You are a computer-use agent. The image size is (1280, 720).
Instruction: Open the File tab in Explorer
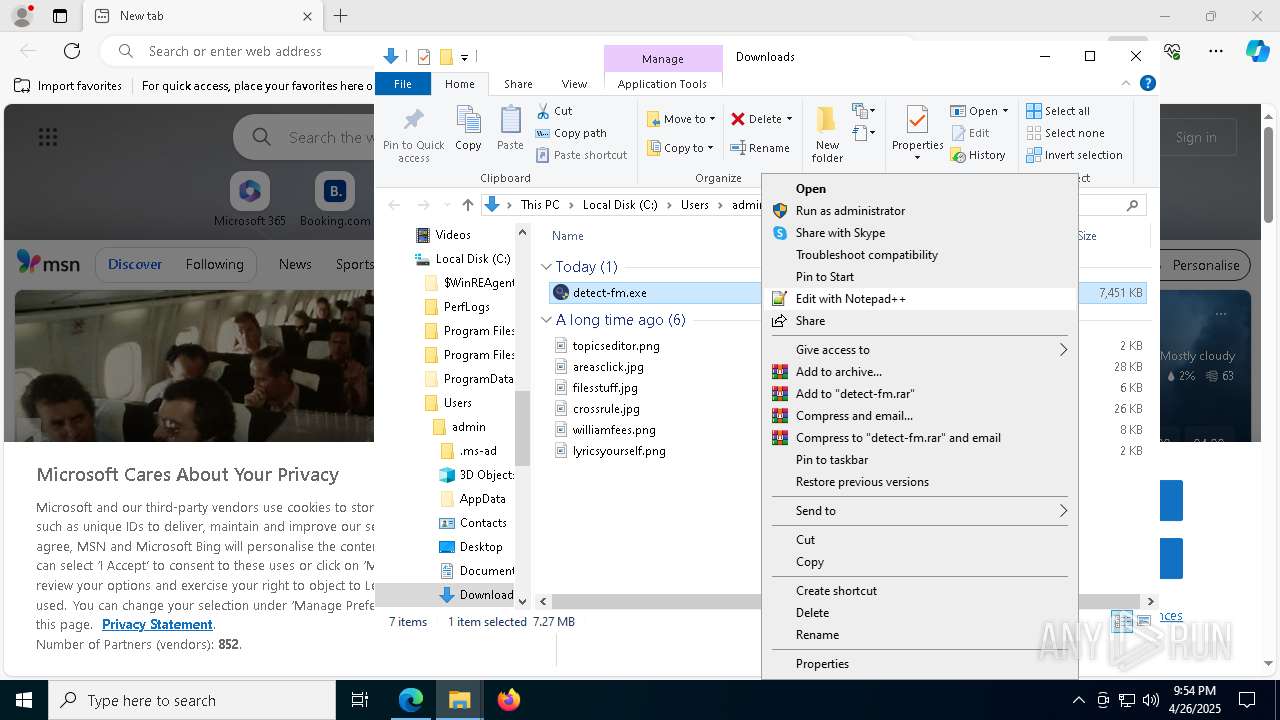[x=403, y=84]
